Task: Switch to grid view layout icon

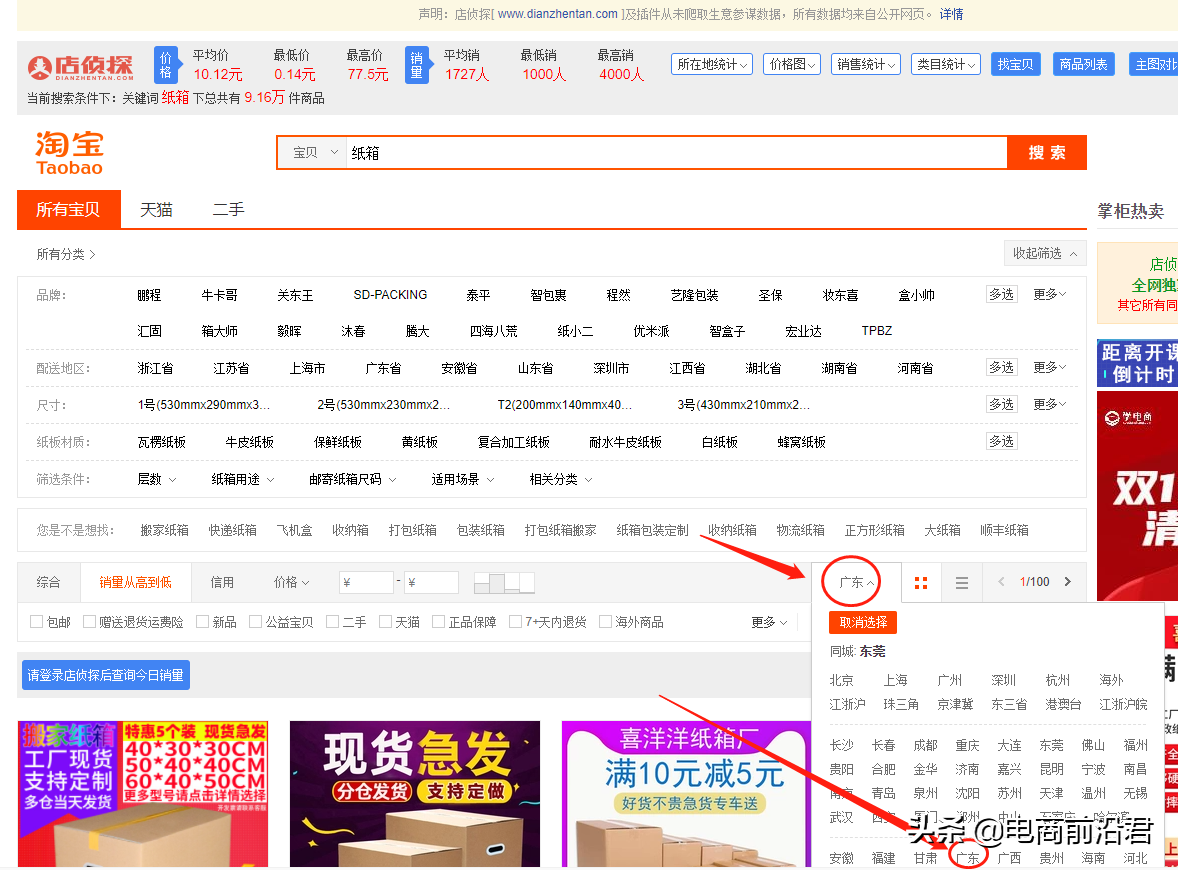Action: coord(921,583)
